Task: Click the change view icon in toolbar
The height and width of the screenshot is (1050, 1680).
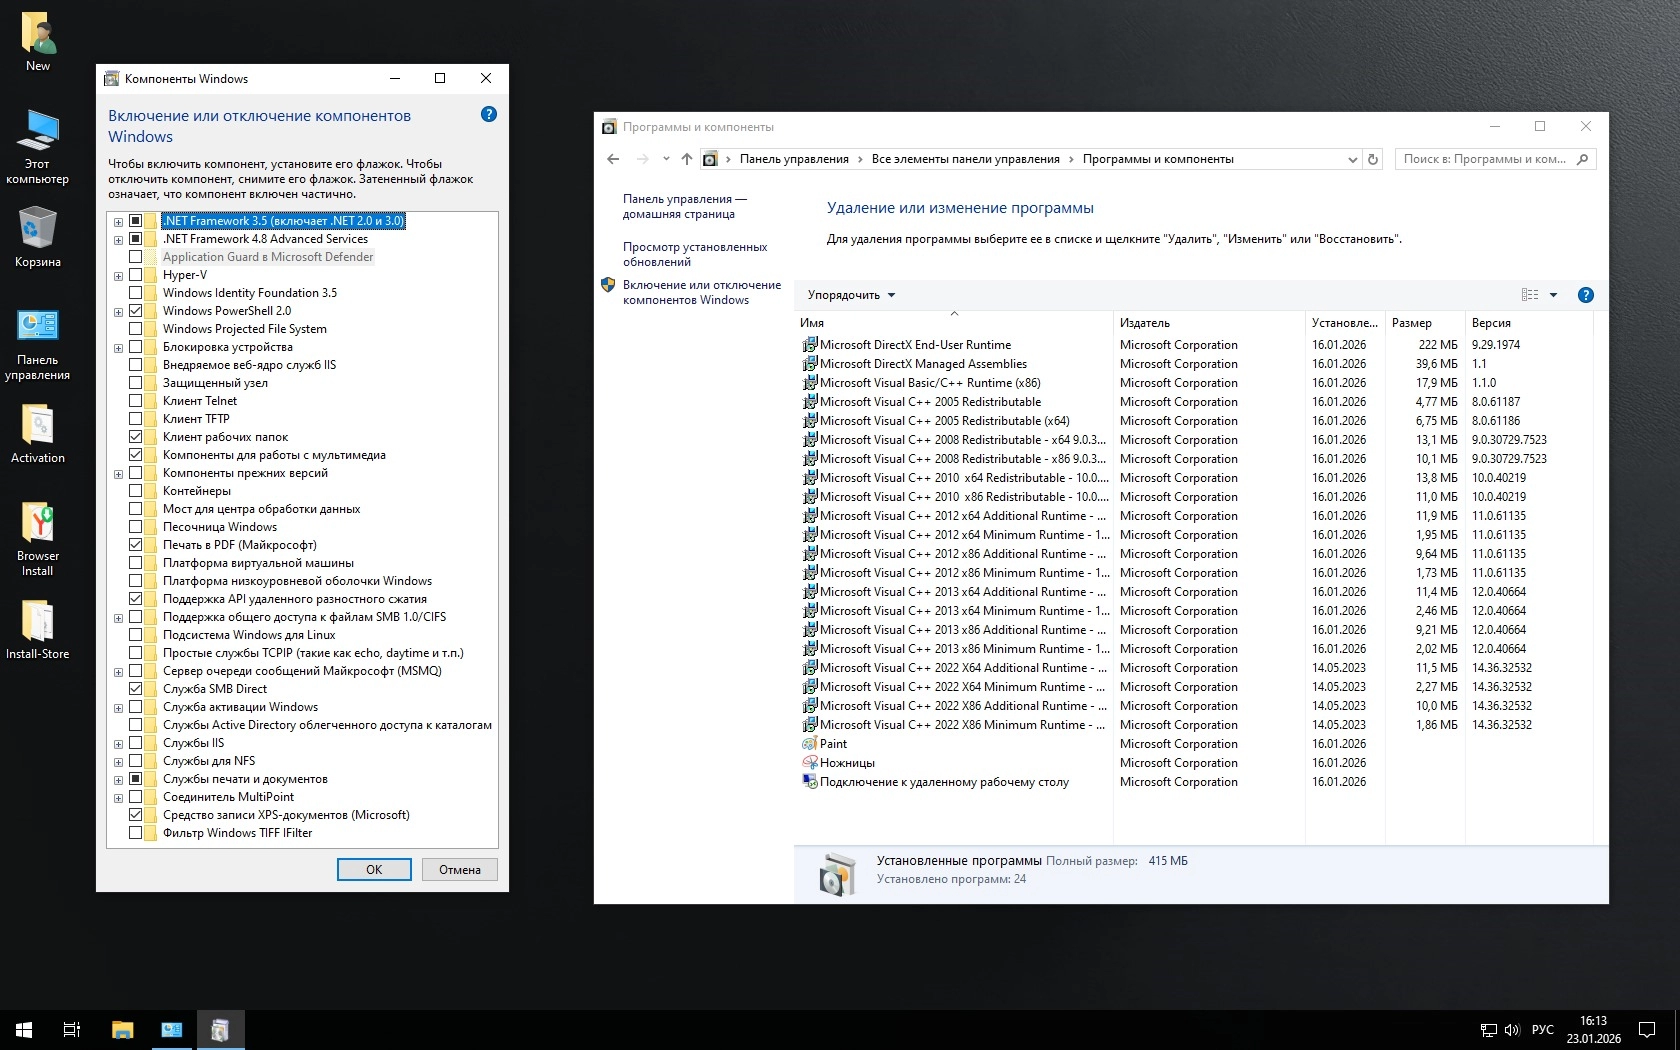Action: [1530, 295]
